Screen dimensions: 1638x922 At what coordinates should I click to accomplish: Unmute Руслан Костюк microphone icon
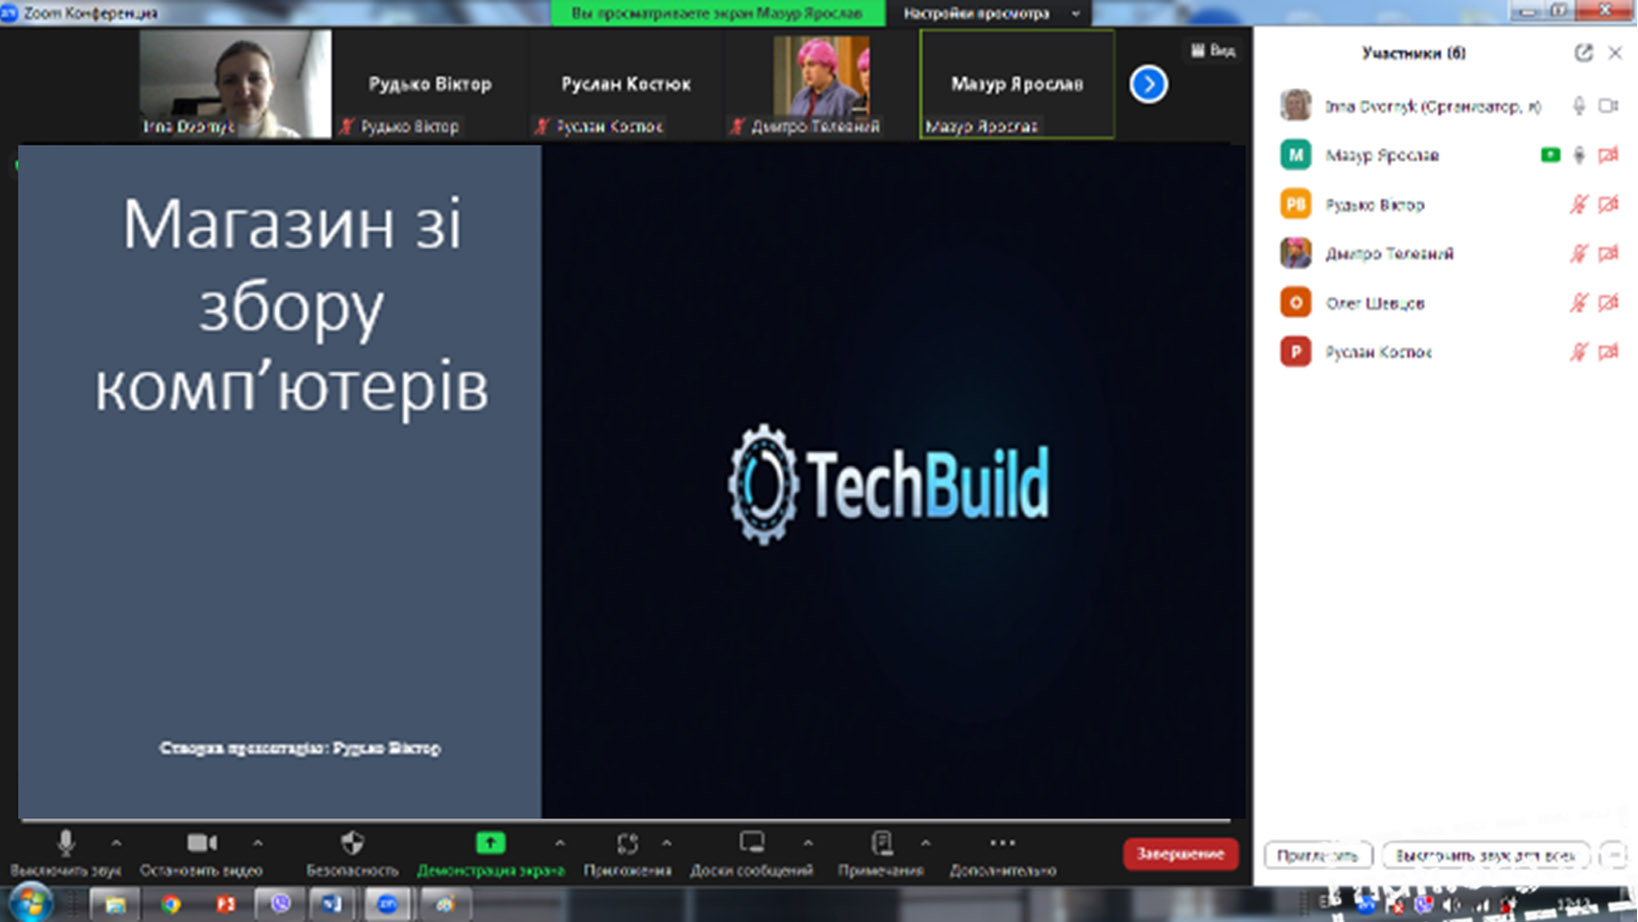(1579, 351)
